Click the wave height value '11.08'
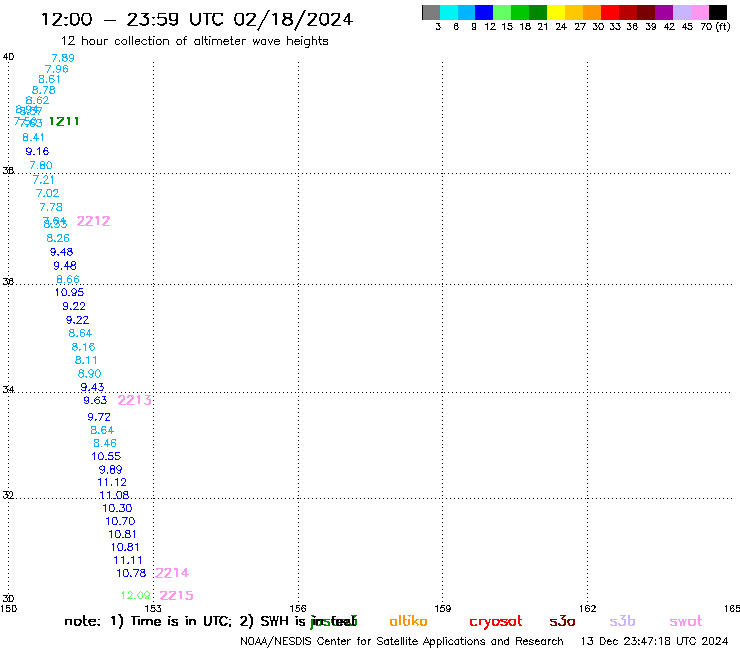 point(114,495)
